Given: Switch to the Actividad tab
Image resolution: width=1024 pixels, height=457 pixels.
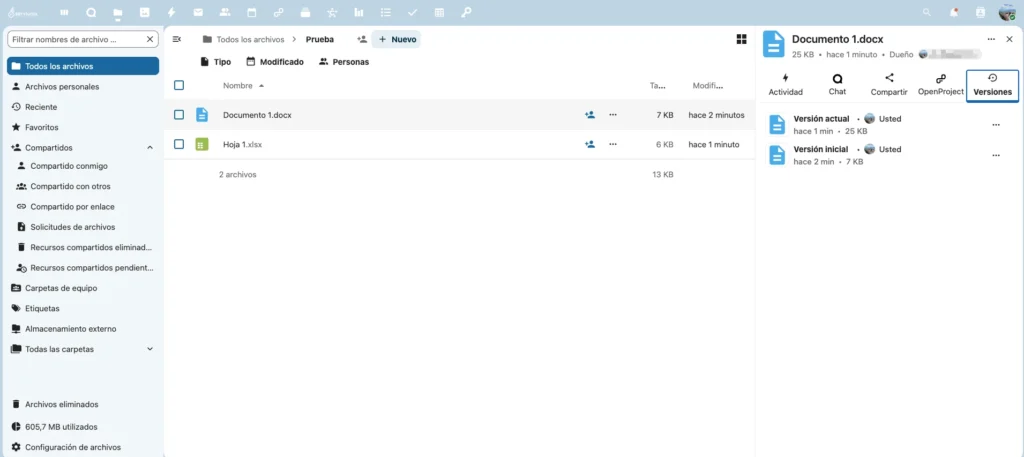Looking at the screenshot, I should pos(786,86).
